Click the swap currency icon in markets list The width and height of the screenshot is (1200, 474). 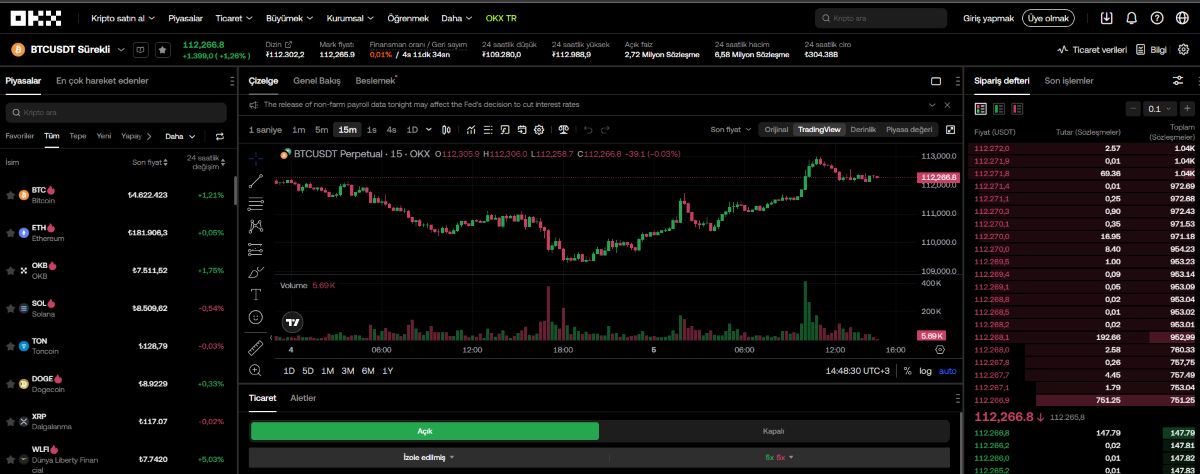[218, 136]
